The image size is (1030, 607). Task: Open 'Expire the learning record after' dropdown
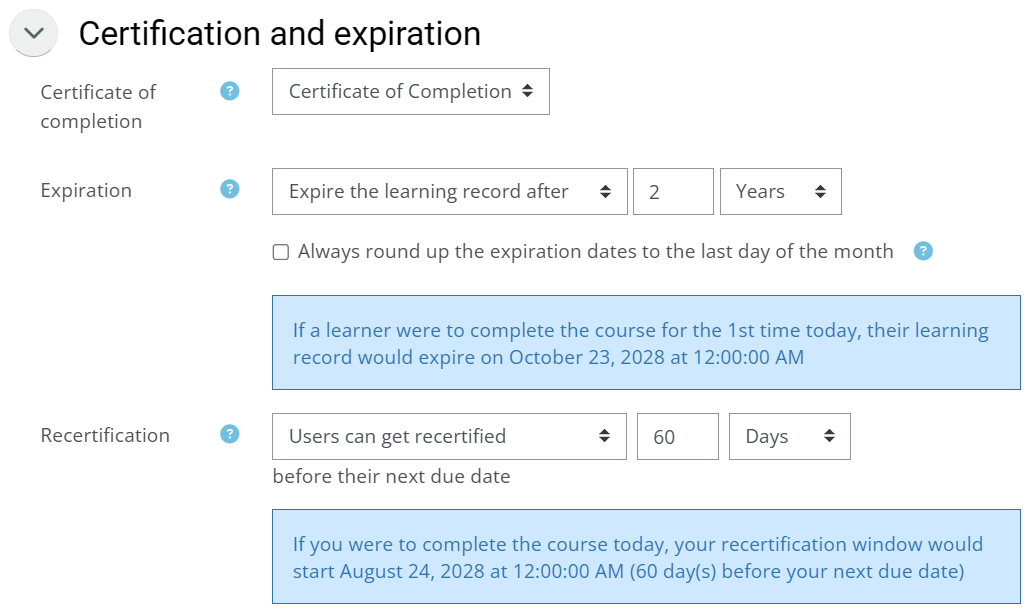click(x=449, y=192)
